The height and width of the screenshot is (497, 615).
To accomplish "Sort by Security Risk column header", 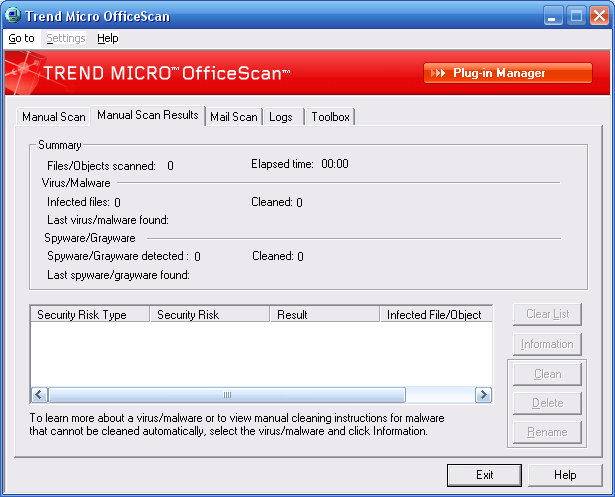I will pos(210,315).
